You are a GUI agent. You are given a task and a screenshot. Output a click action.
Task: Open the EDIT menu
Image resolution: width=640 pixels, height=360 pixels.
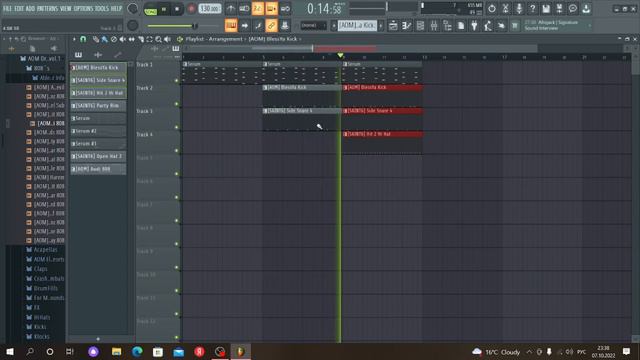19,8
